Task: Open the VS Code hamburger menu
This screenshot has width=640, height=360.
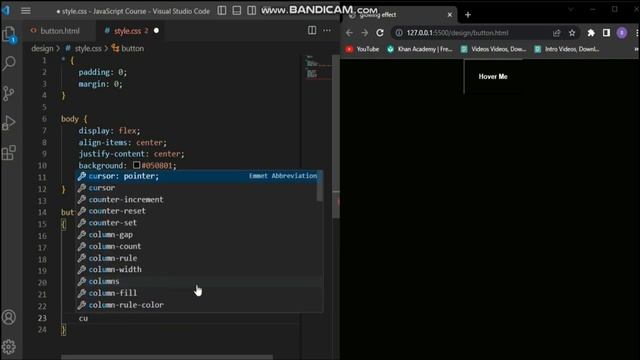Action: tap(26, 11)
